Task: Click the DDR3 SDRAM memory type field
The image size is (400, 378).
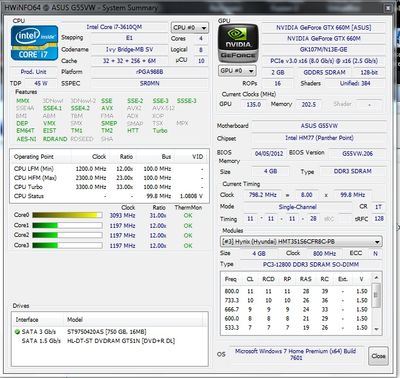Action: [x=353, y=171]
